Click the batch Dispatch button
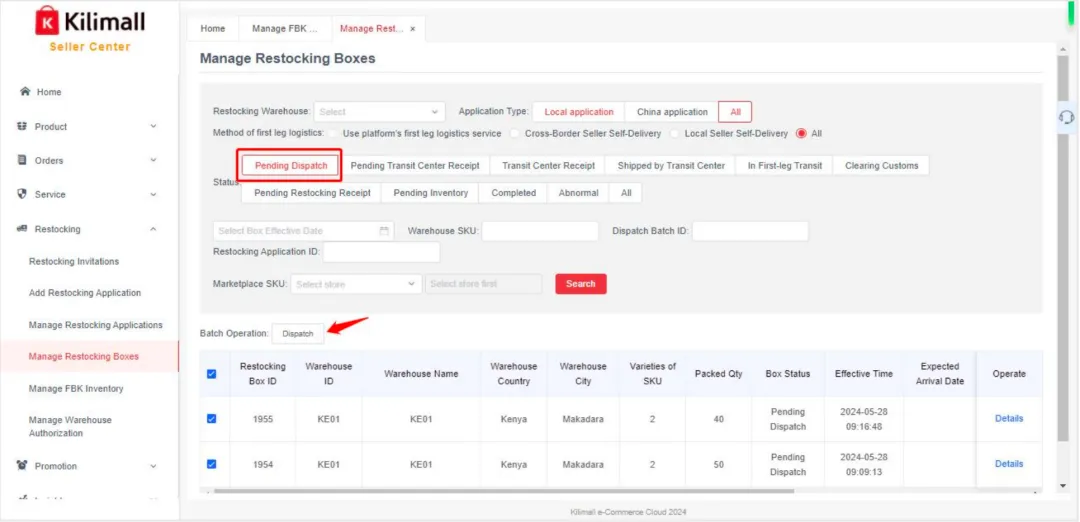Viewport: 1080px width, 522px height. (x=298, y=333)
